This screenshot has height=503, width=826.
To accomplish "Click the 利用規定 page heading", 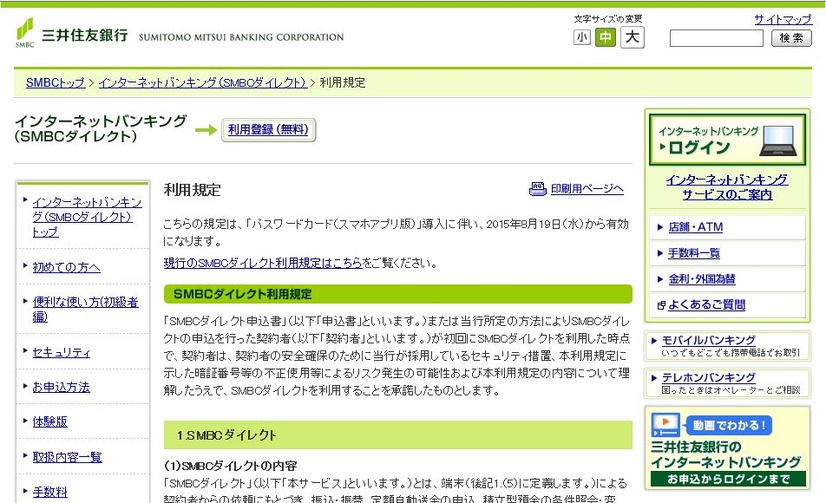I will pos(192,190).
